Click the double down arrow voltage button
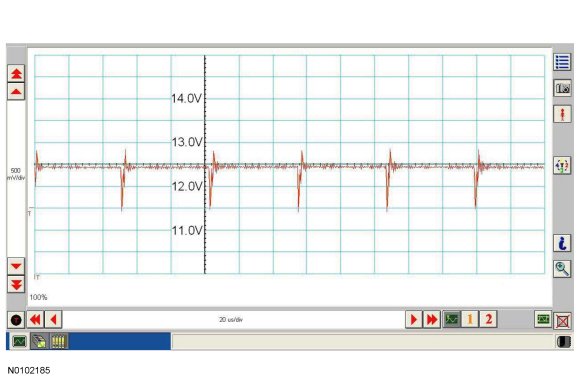This screenshot has height=380, width=580. click(16, 285)
